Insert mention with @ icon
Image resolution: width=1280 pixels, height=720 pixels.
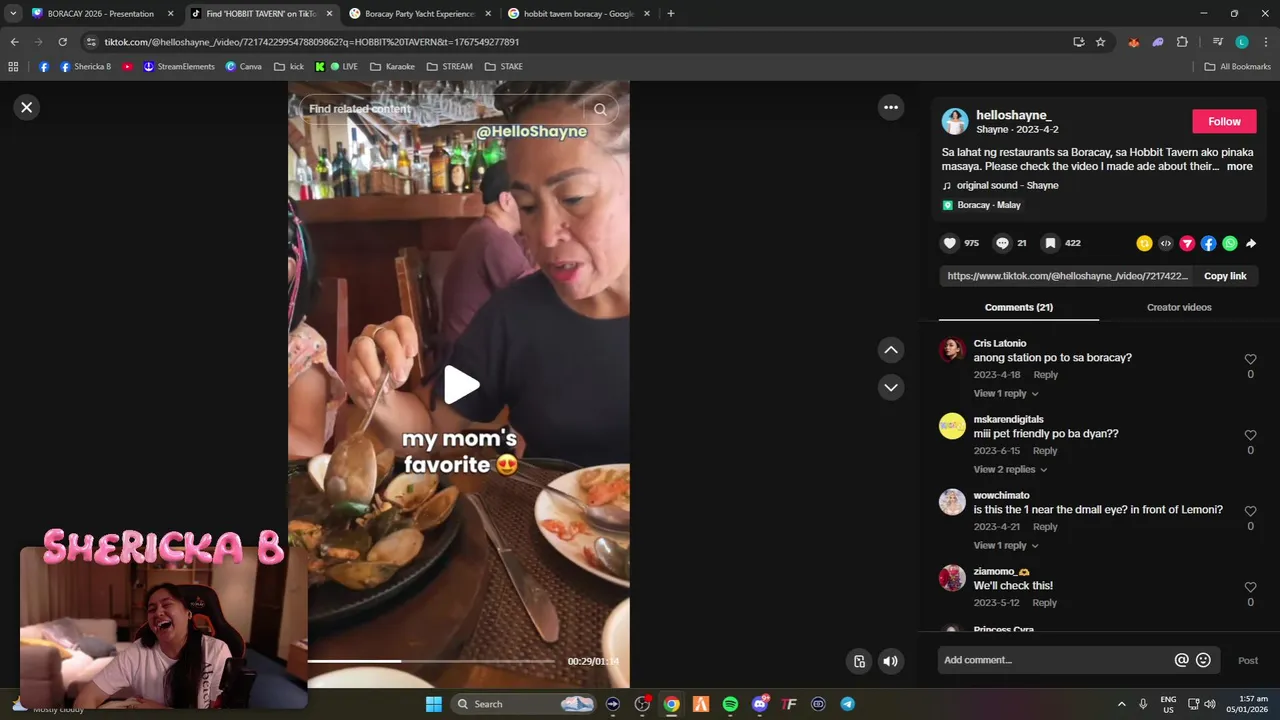tap(1181, 660)
